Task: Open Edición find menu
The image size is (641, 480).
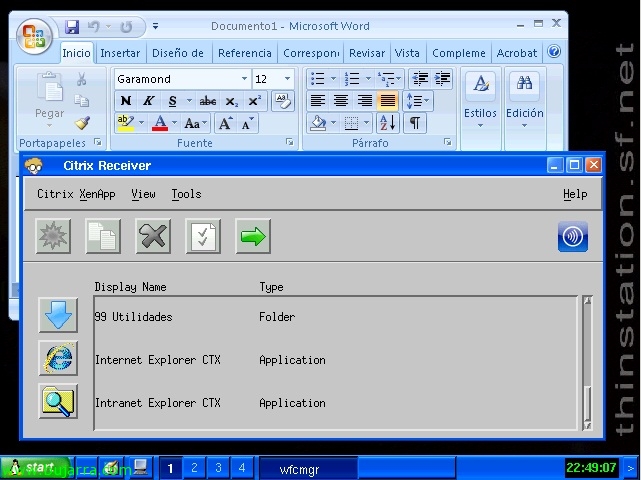Action: click(x=524, y=100)
